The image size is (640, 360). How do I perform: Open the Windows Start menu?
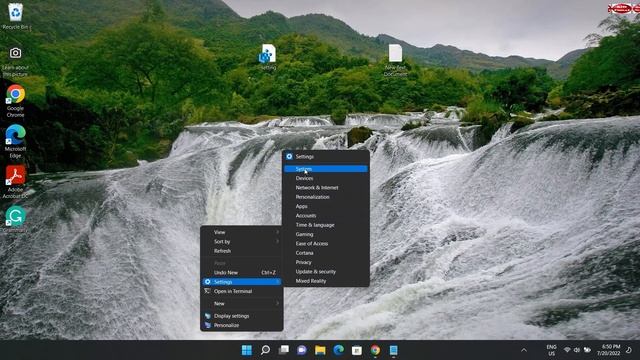(x=247, y=350)
